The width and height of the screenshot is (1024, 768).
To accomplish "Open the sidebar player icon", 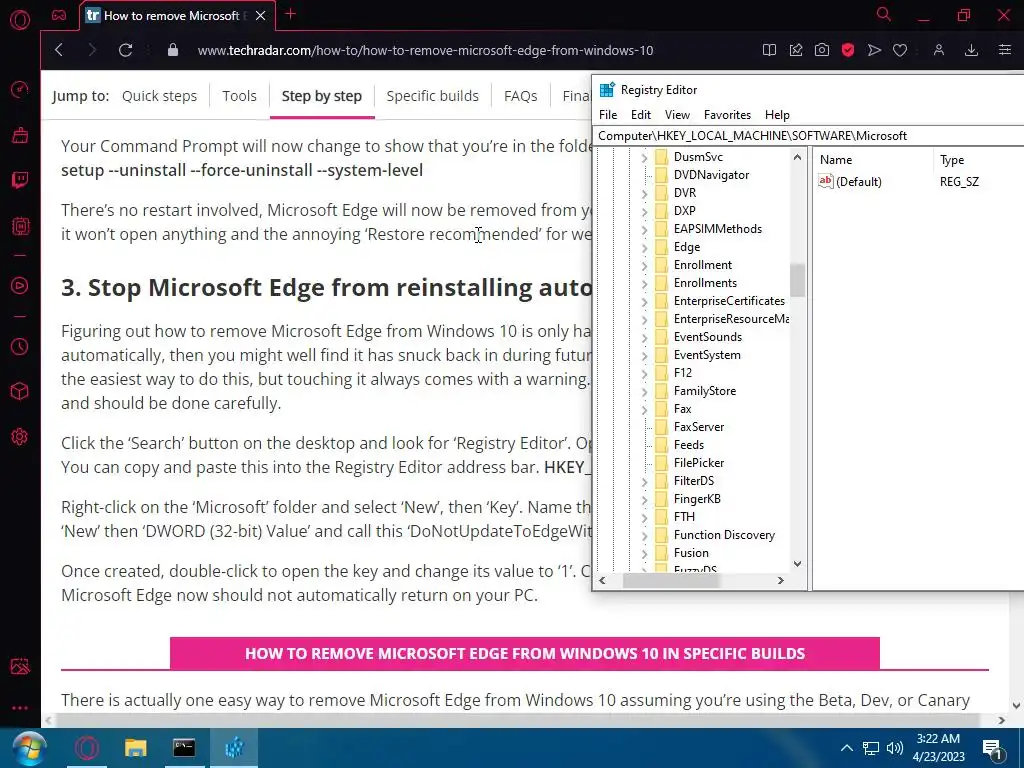I will [20, 285].
